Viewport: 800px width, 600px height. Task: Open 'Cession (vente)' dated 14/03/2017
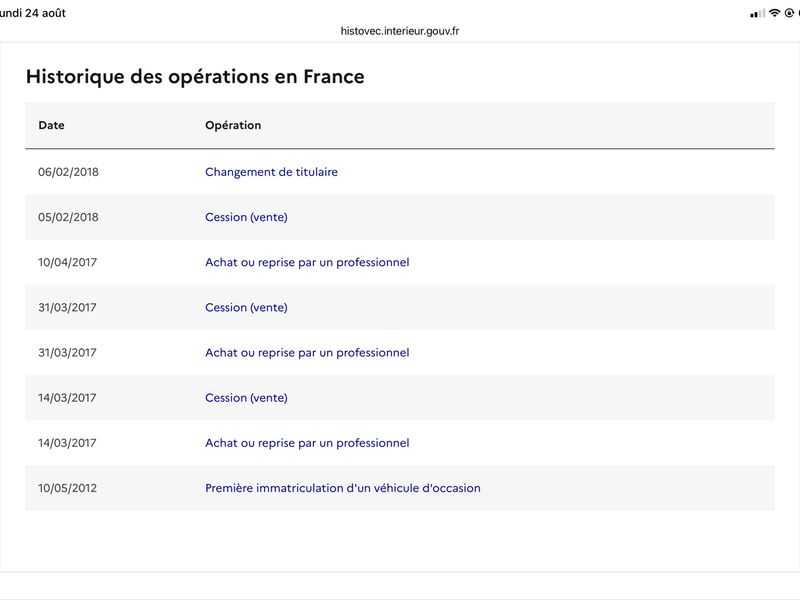(246, 397)
